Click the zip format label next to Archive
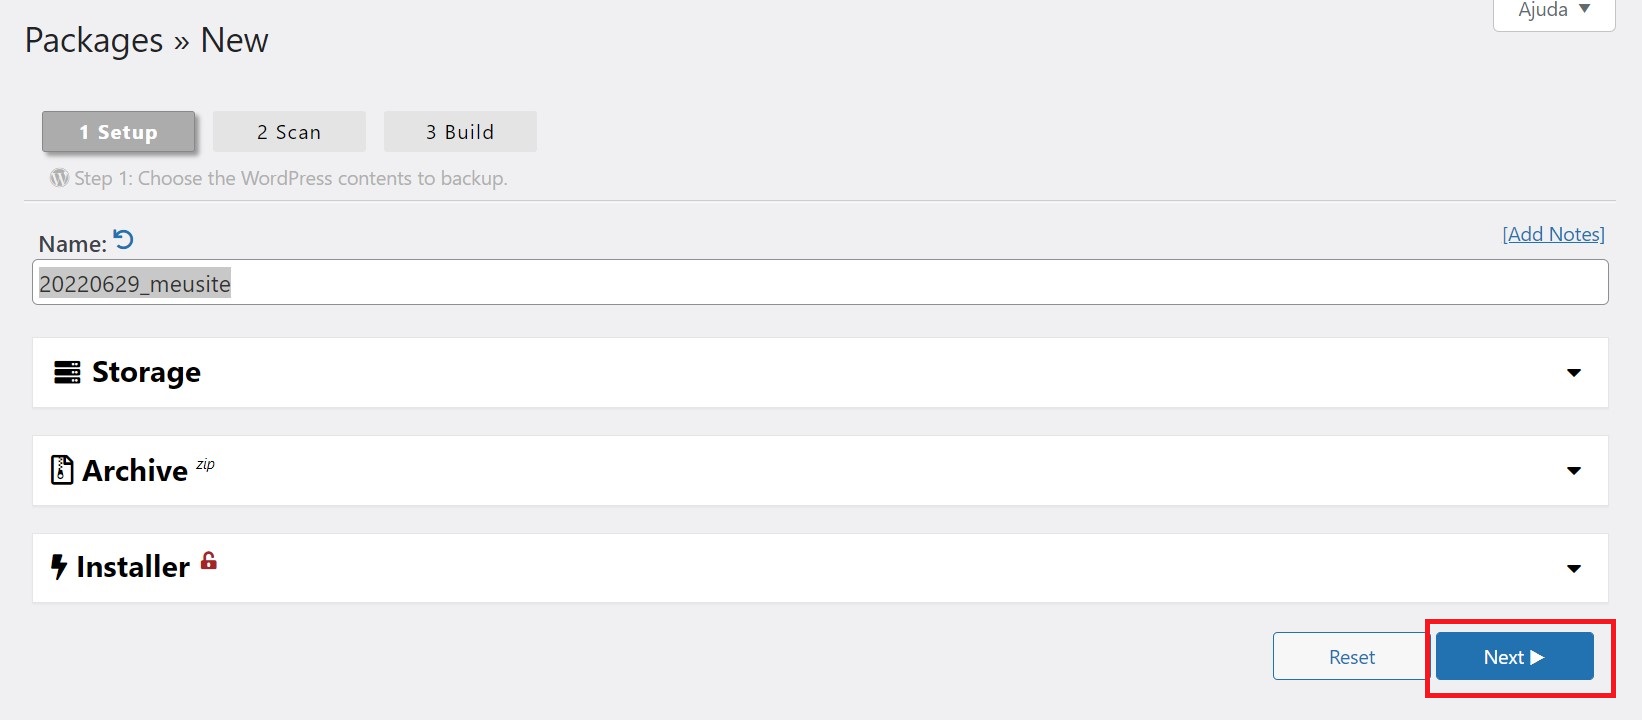Screen dimensions: 1642x720 coord(205,464)
